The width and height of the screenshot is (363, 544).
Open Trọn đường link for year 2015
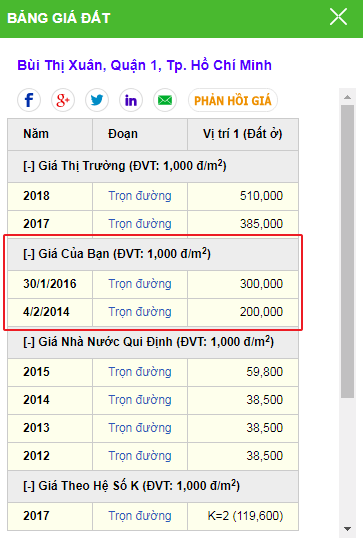[140, 372]
